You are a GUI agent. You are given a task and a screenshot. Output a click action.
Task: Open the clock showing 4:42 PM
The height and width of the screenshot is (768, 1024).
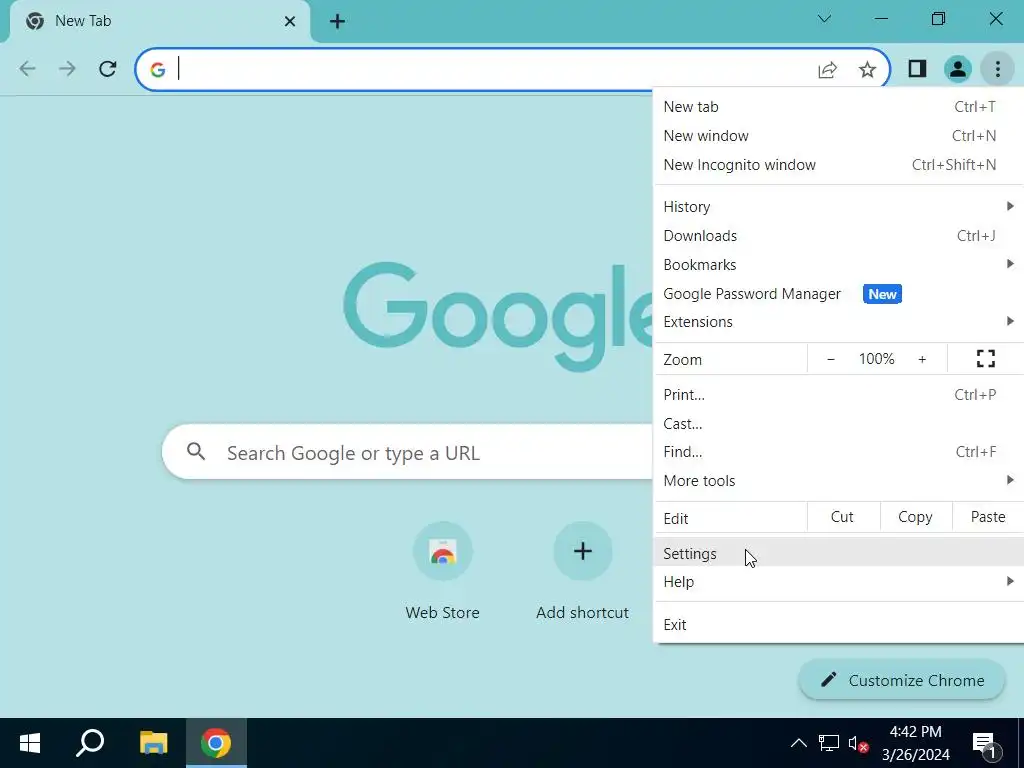[x=916, y=743]
